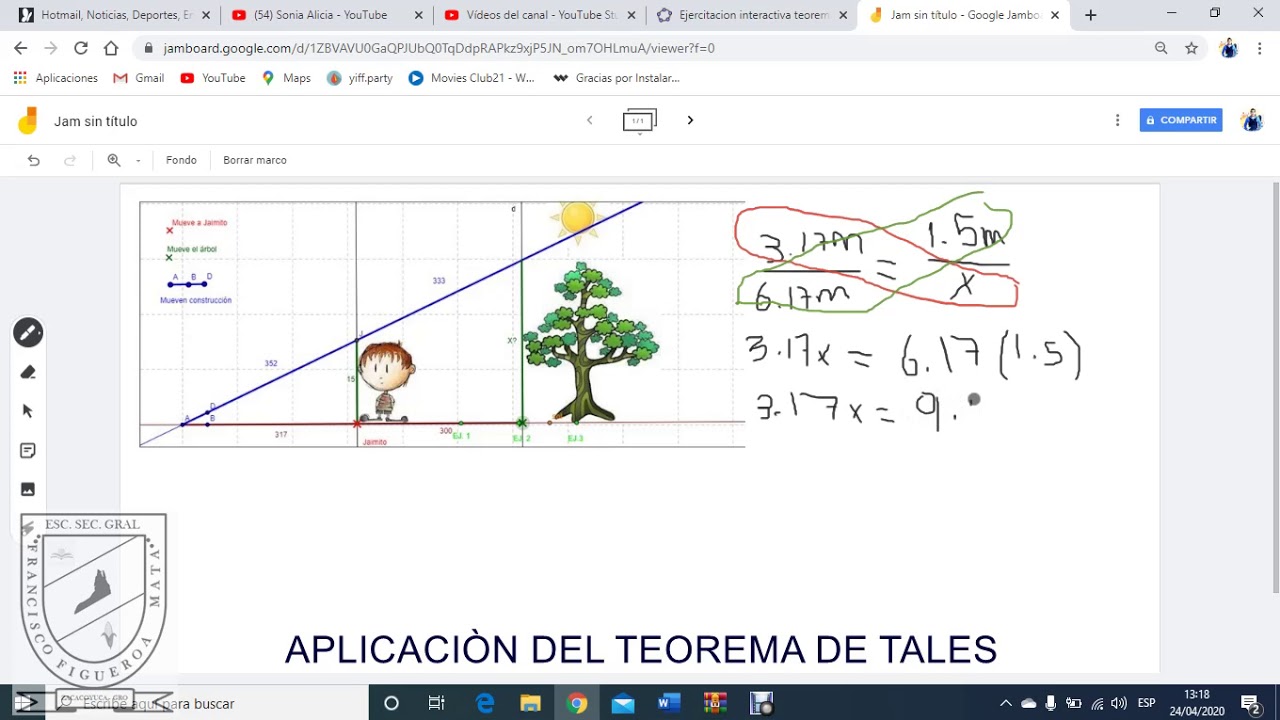The image size is (1280, 720).
Task: Open Word from the taskbar
Action: 669,704
